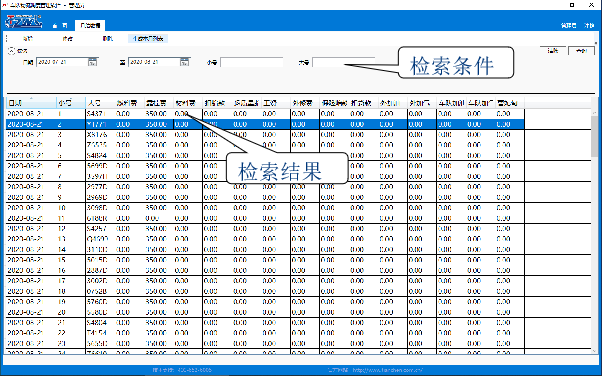
Task: Select table row with serial number 1
Action: [x=265, y=114]
